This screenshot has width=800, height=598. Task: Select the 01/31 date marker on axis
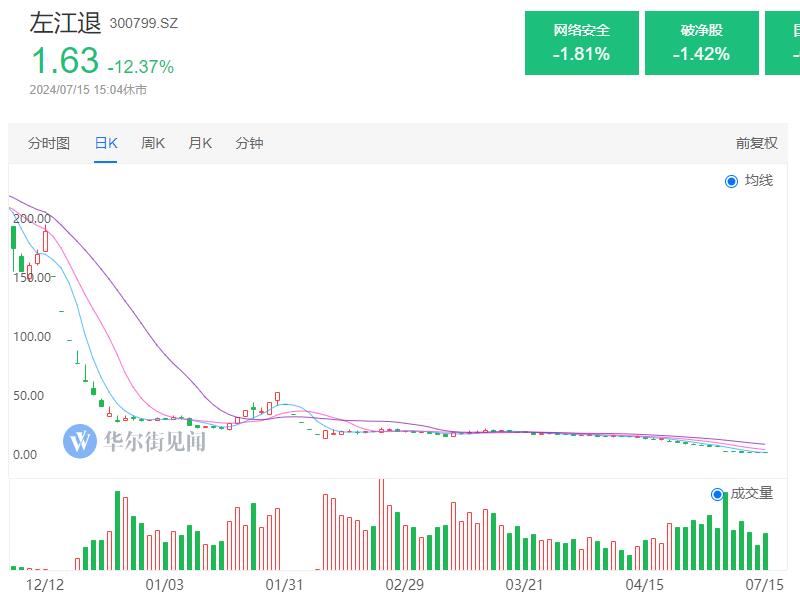click(283, 583)
